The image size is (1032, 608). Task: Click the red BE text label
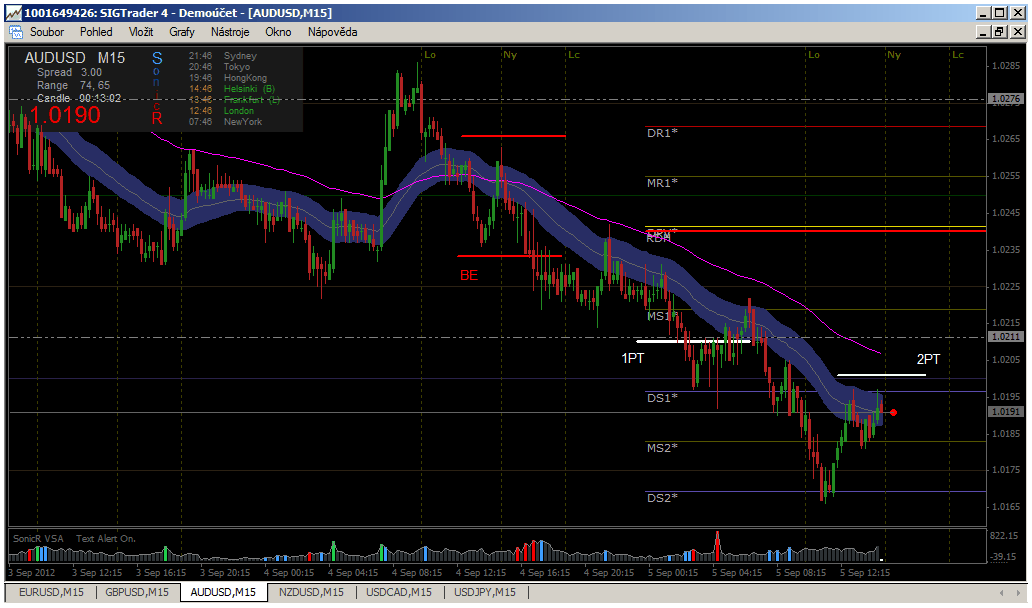(469, 275)
